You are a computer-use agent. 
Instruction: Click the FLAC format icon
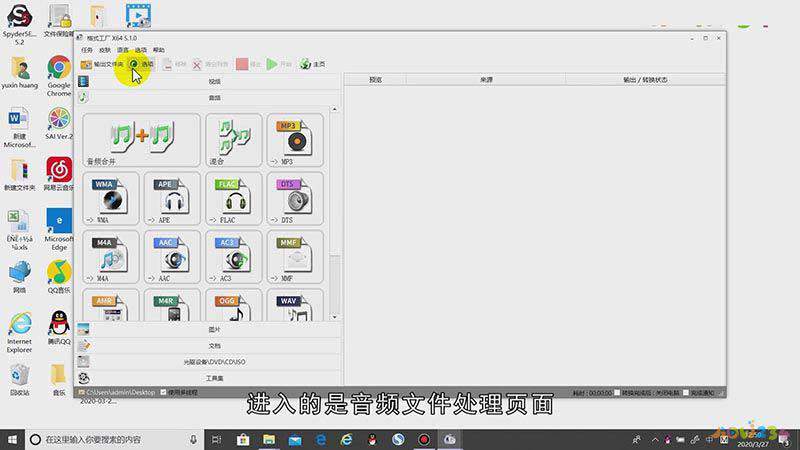coord(234,198)
